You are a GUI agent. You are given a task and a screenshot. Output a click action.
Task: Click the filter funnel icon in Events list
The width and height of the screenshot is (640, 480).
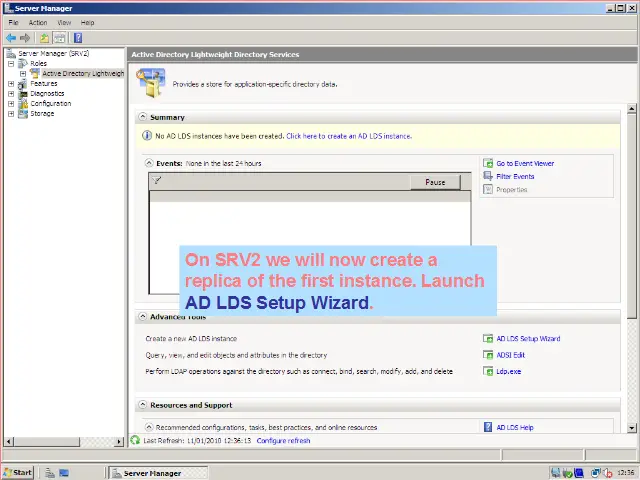click(x=157, y=180)
